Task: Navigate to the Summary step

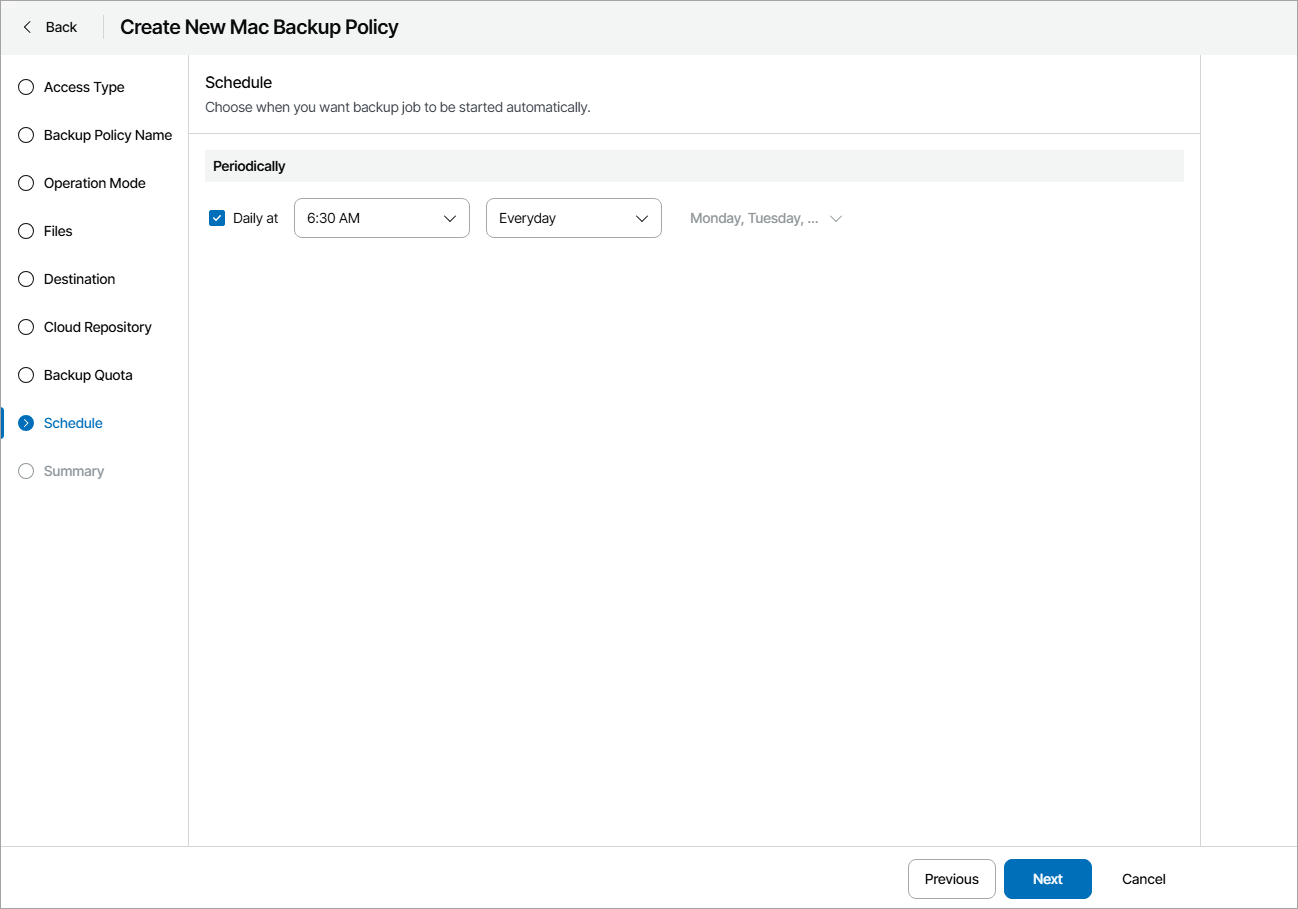Action: point(74,471)
